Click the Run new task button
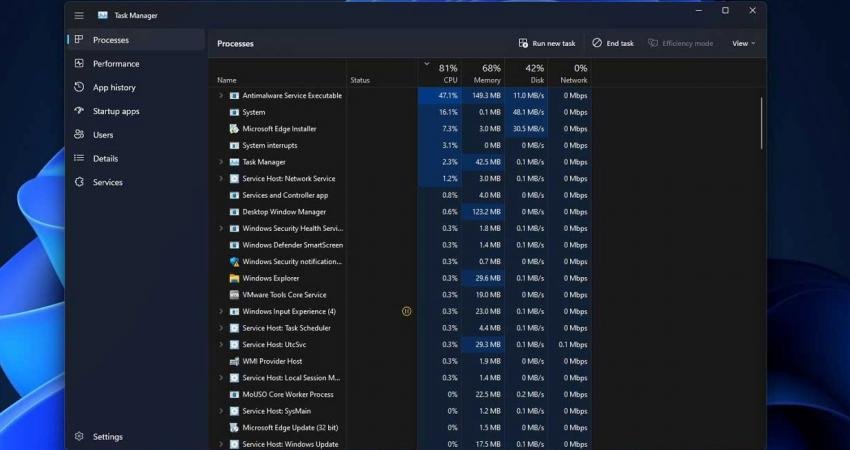 pyautogui.click(x=547, y=44)
